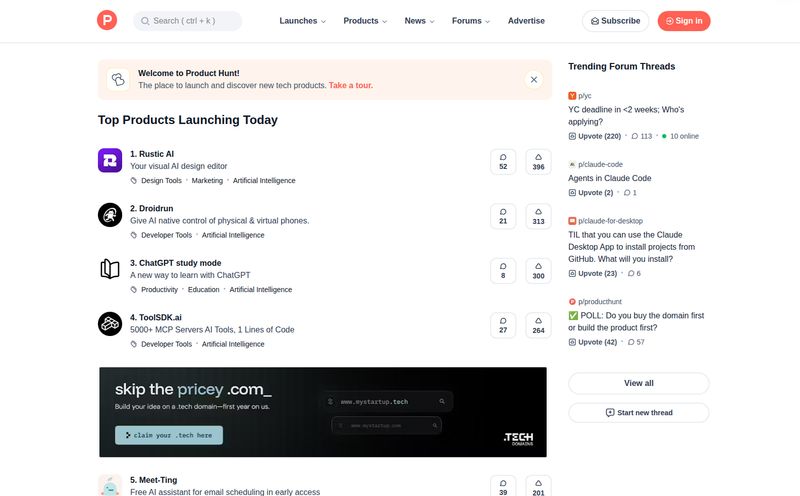Focus the Search box
Viewport: 800px width, 496px height.
point(187,21)
